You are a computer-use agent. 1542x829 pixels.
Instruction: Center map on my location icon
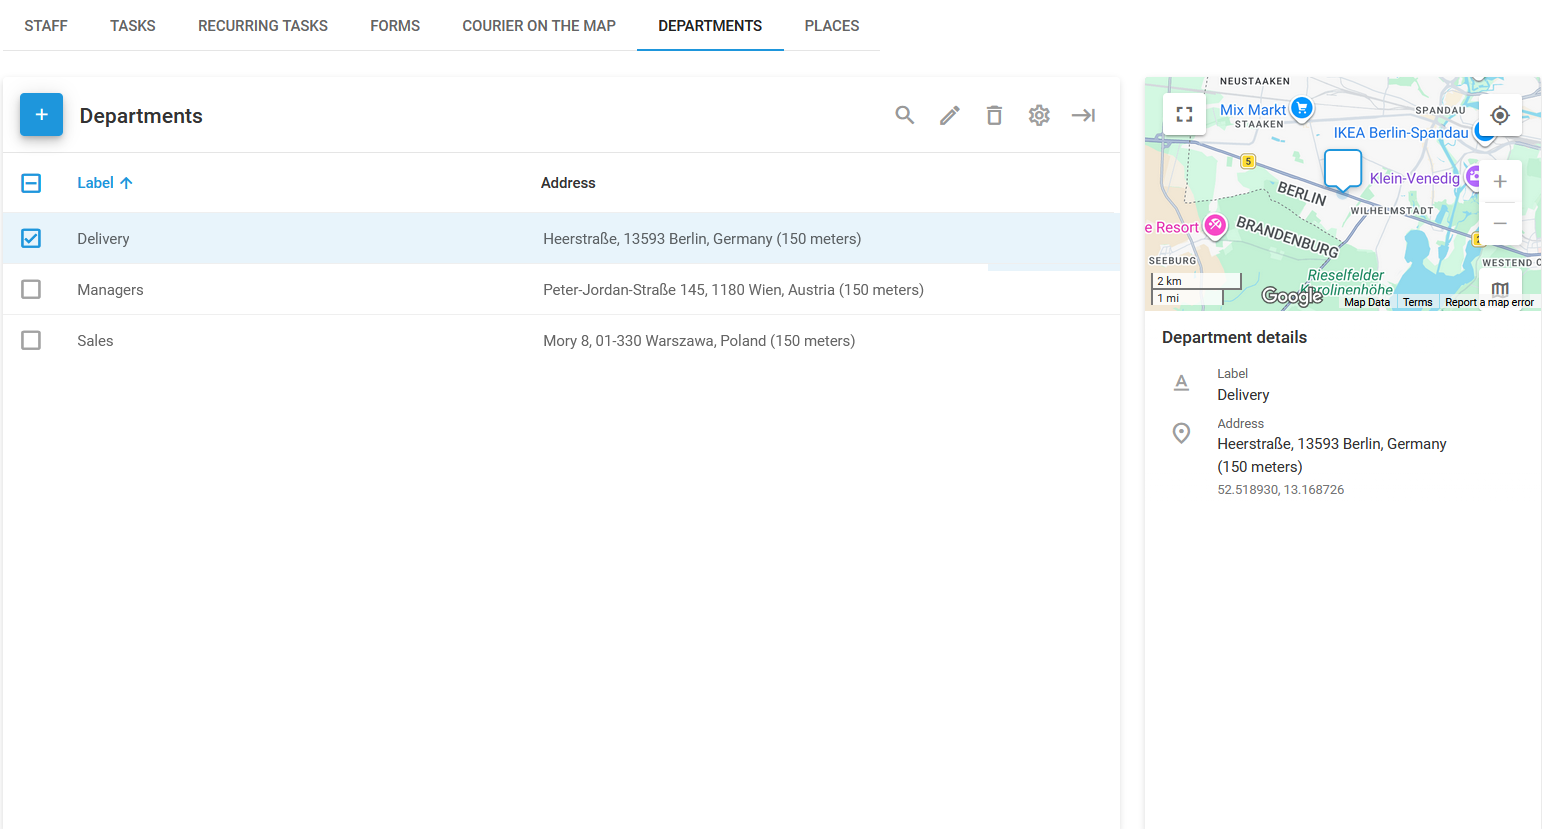point(1500,115)
